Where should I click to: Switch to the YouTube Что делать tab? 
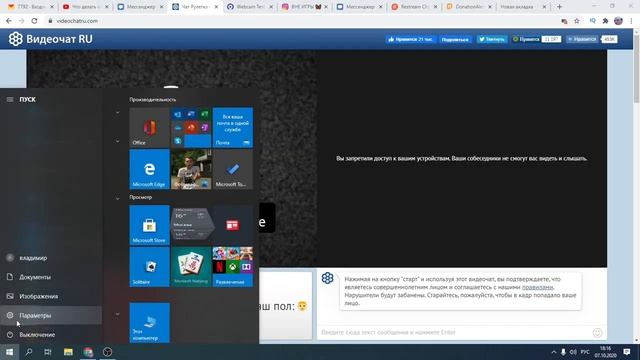tap(86, 7)
